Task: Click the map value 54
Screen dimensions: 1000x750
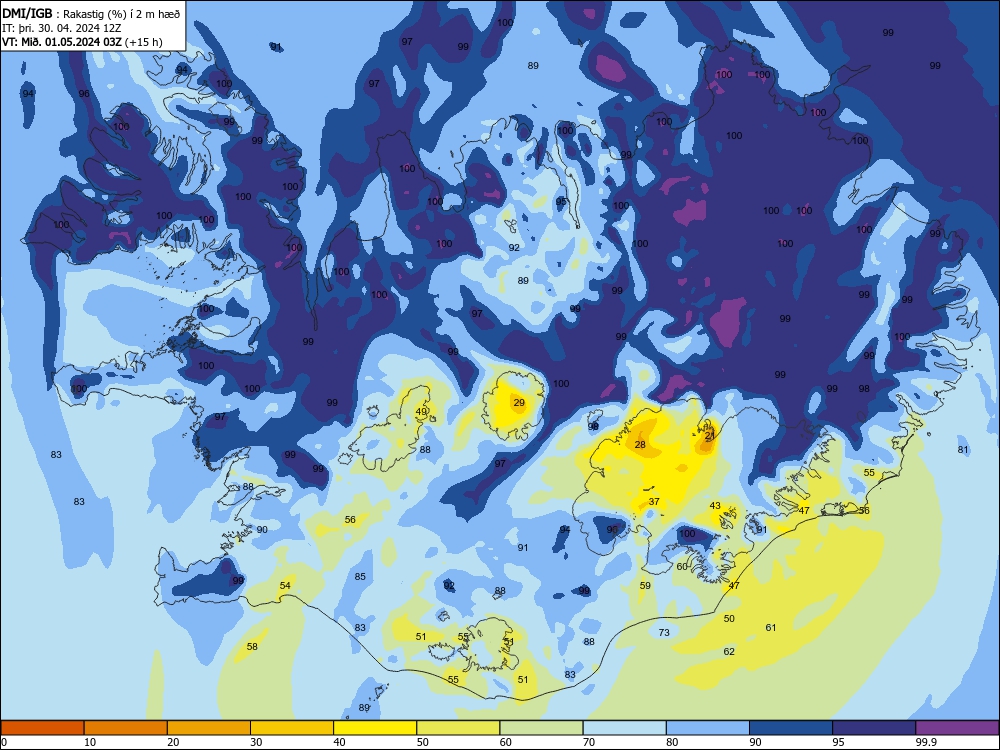Action: 285,585
